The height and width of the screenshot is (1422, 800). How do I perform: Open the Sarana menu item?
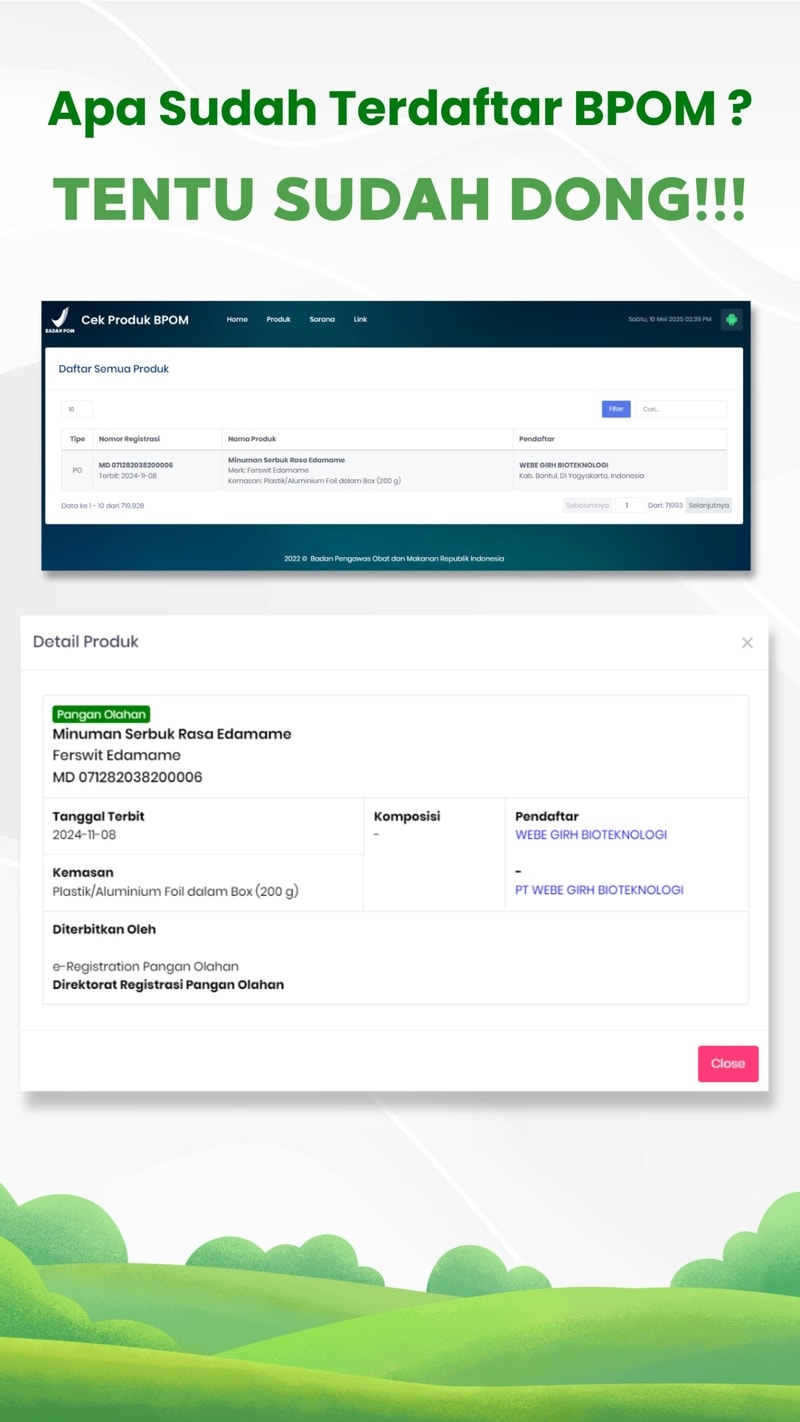[322, 319]
